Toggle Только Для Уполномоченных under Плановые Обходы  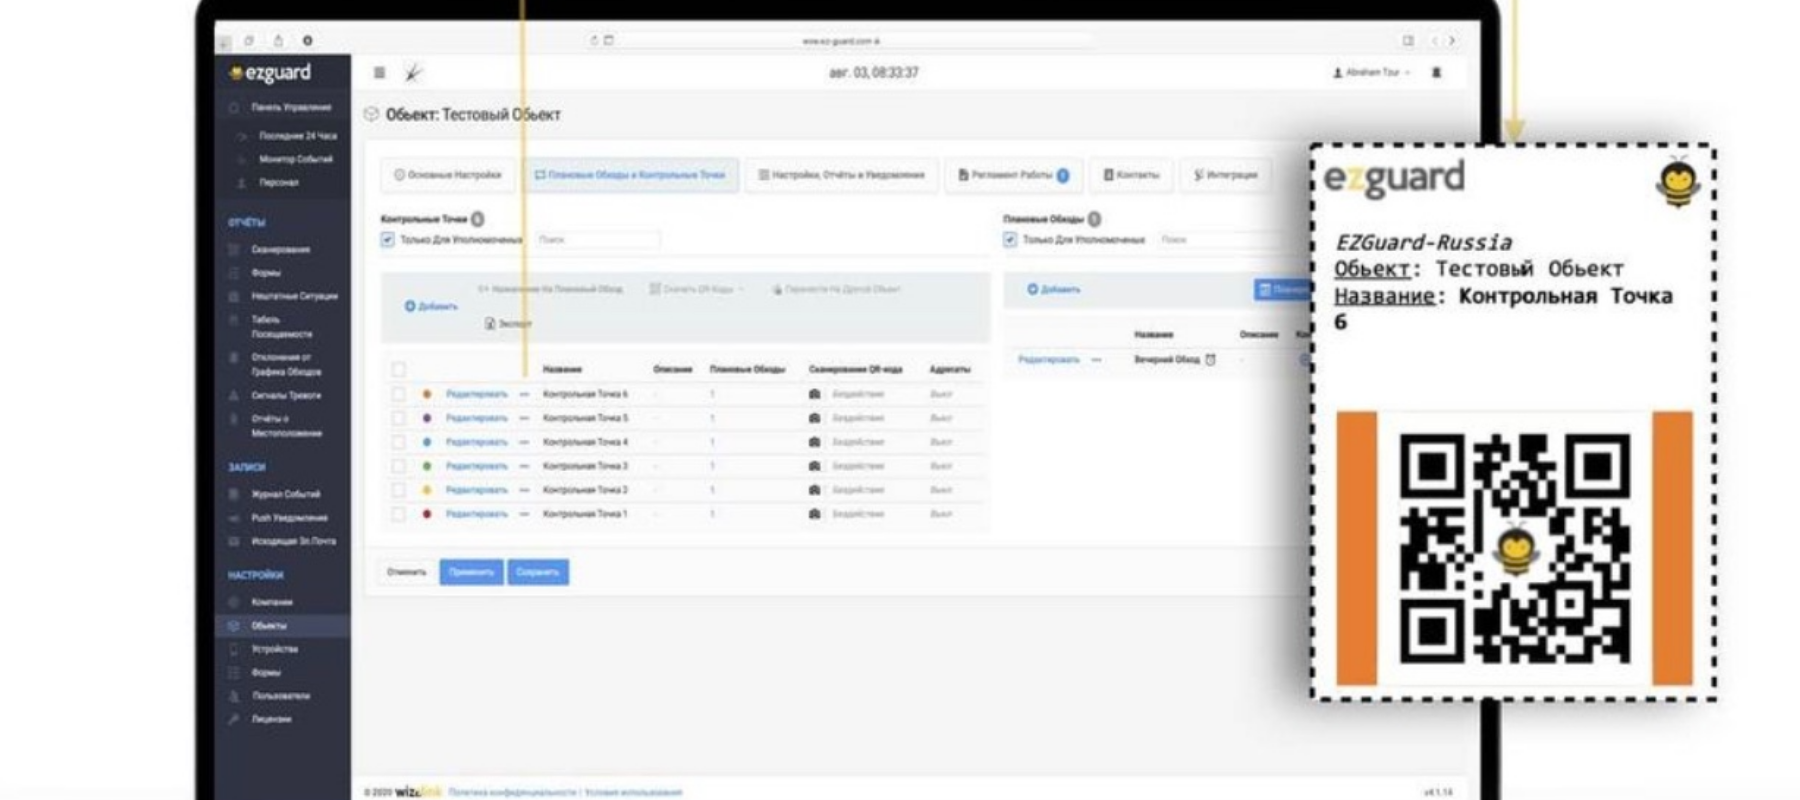coord(1010,240)
